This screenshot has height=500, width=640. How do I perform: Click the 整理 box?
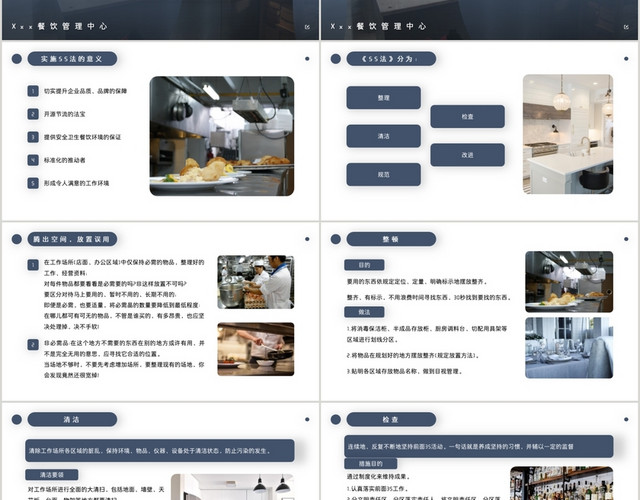[384, 98]
